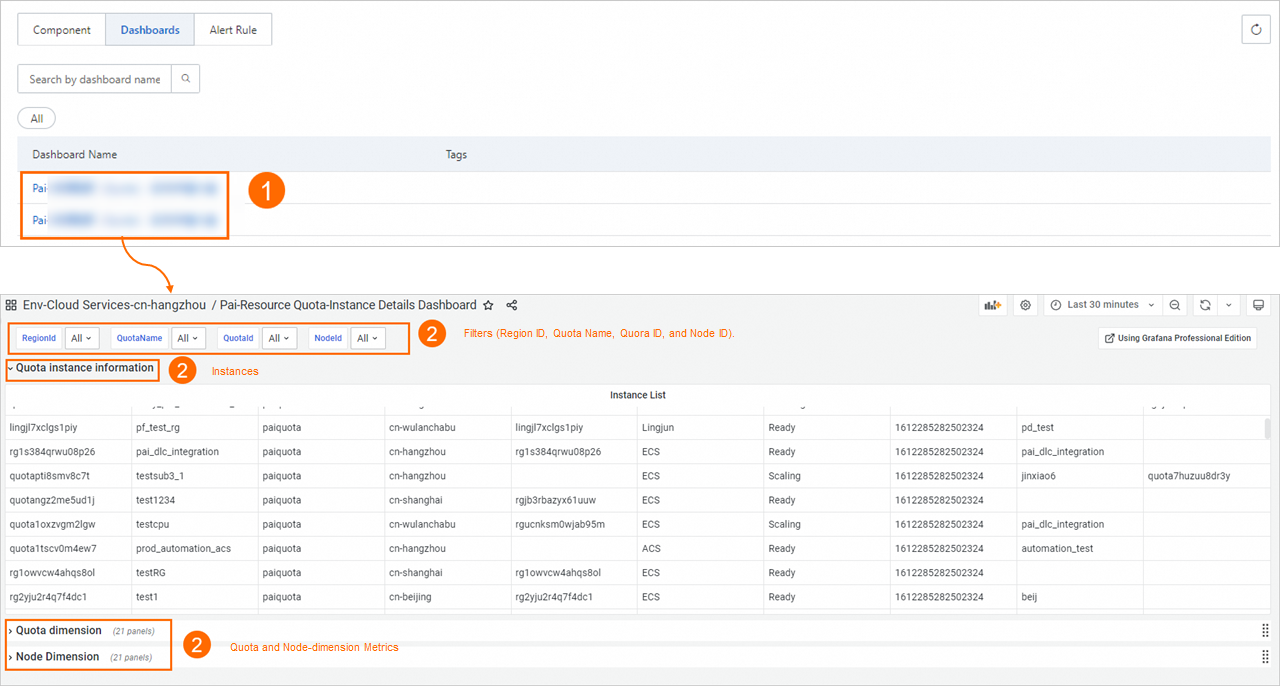Open the dashboards grid icon
The image size is (1280, 686).
(x=11, y=305)
